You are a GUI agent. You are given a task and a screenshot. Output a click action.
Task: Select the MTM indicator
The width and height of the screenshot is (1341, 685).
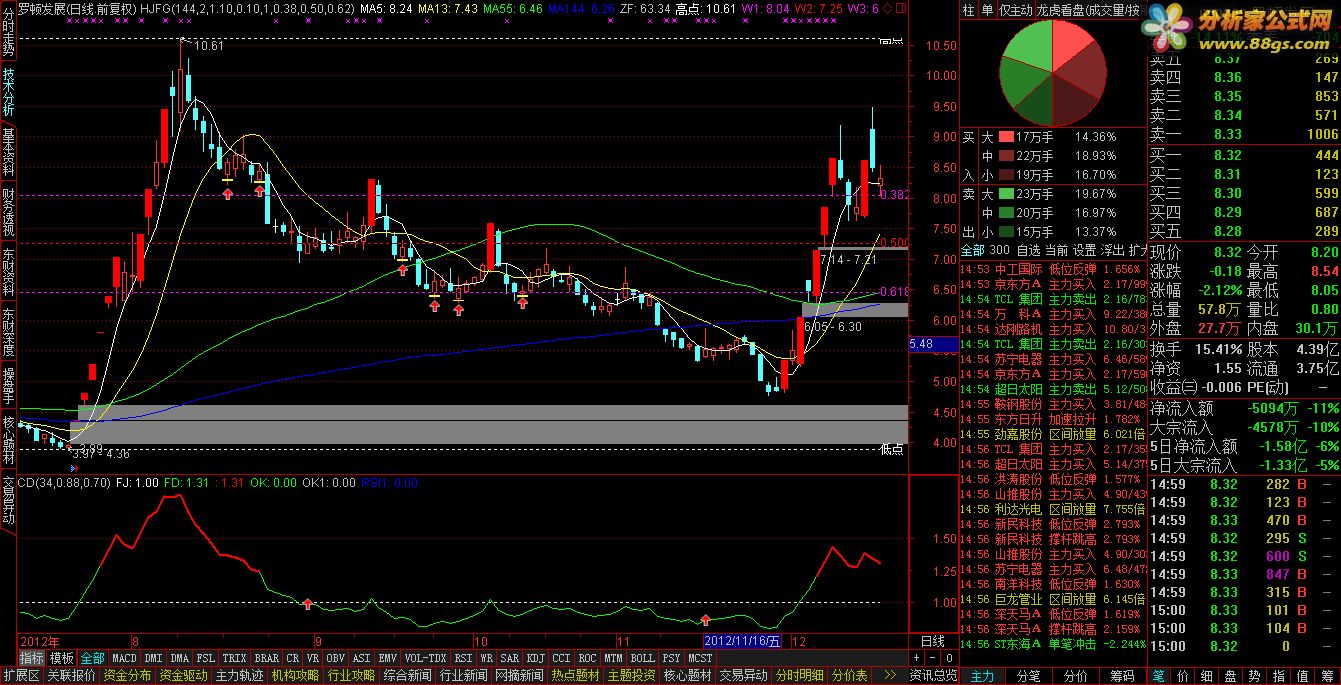click(614, 659)
